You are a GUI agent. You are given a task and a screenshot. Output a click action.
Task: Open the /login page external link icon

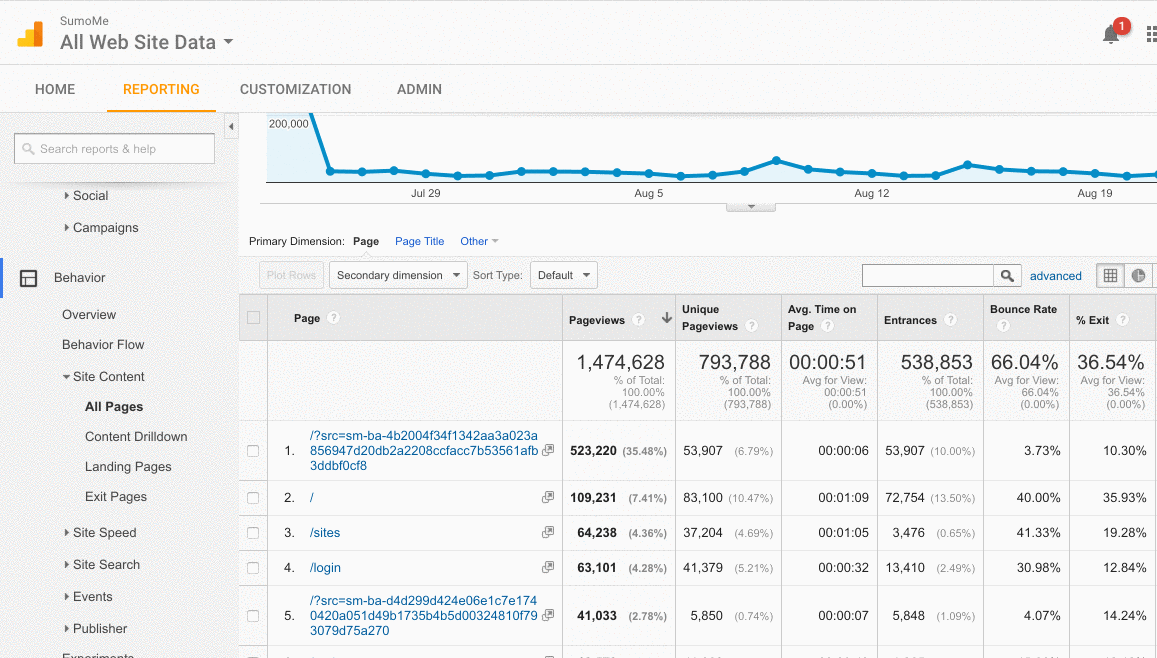(548, 567)
